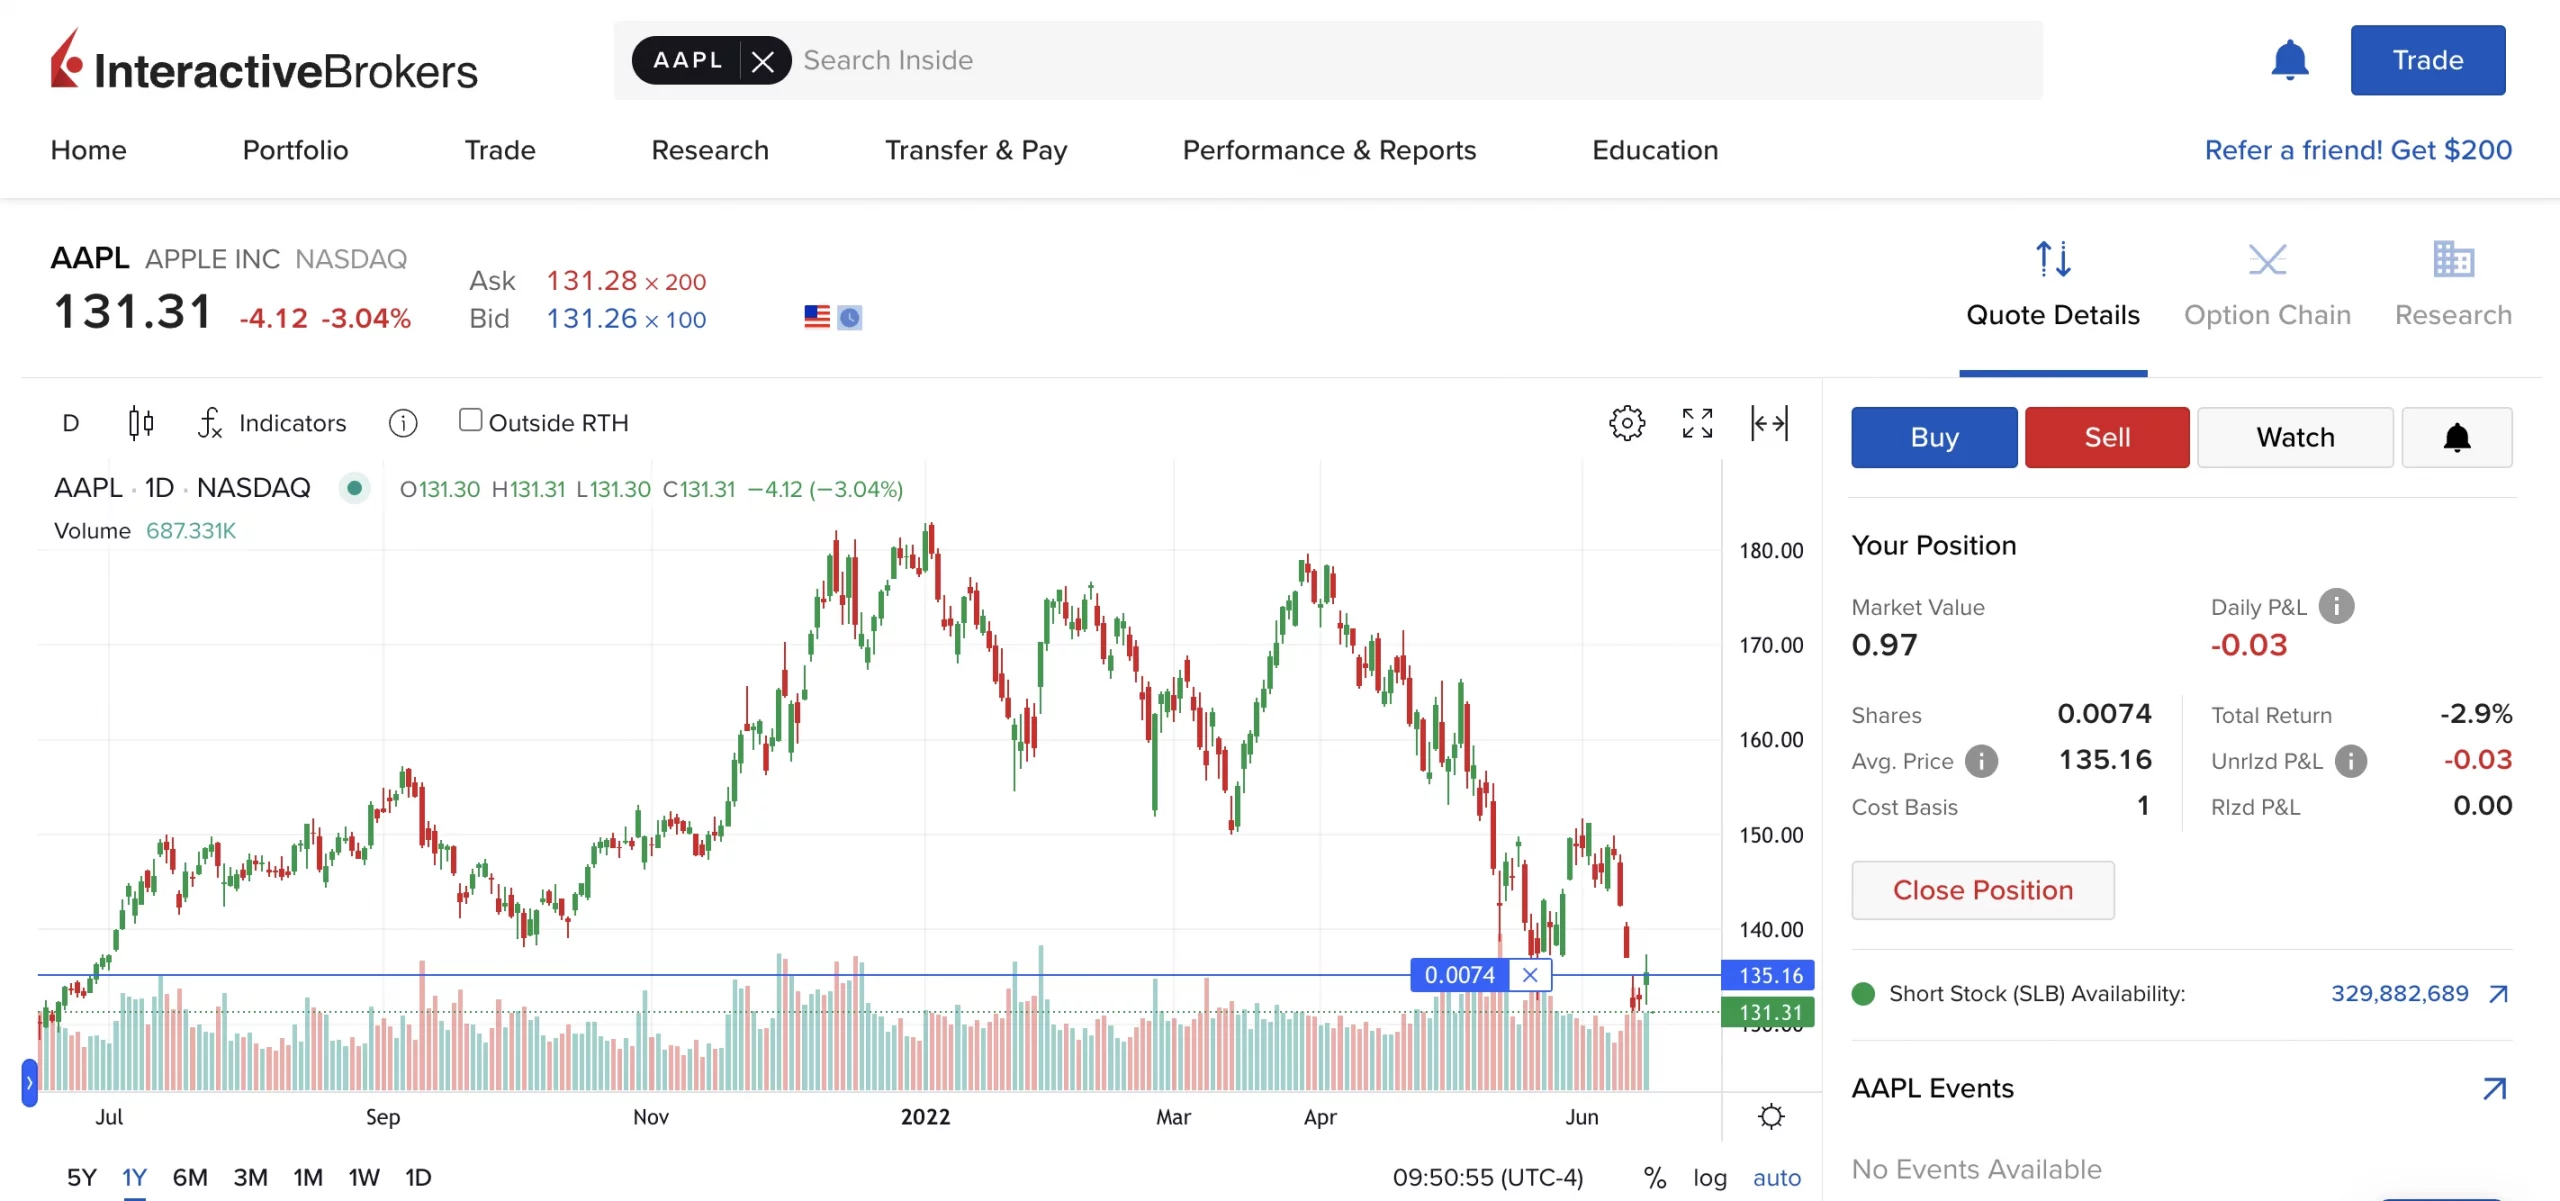The width and height of the screenshot is (2560, 1201).
Task: Click Avg. Price info icon
Action: coord(1981,761)
